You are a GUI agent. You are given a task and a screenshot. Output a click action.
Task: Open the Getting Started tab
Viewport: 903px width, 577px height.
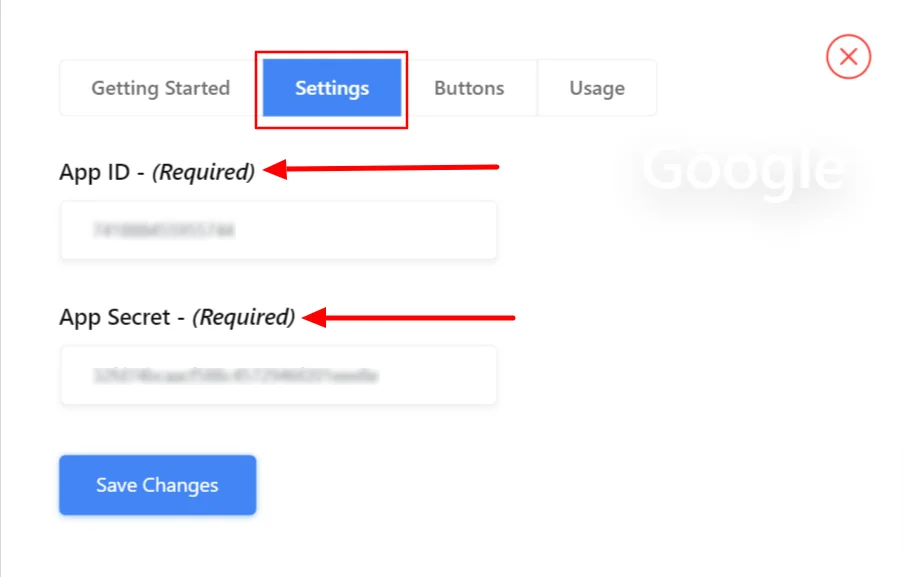point(160,88)
